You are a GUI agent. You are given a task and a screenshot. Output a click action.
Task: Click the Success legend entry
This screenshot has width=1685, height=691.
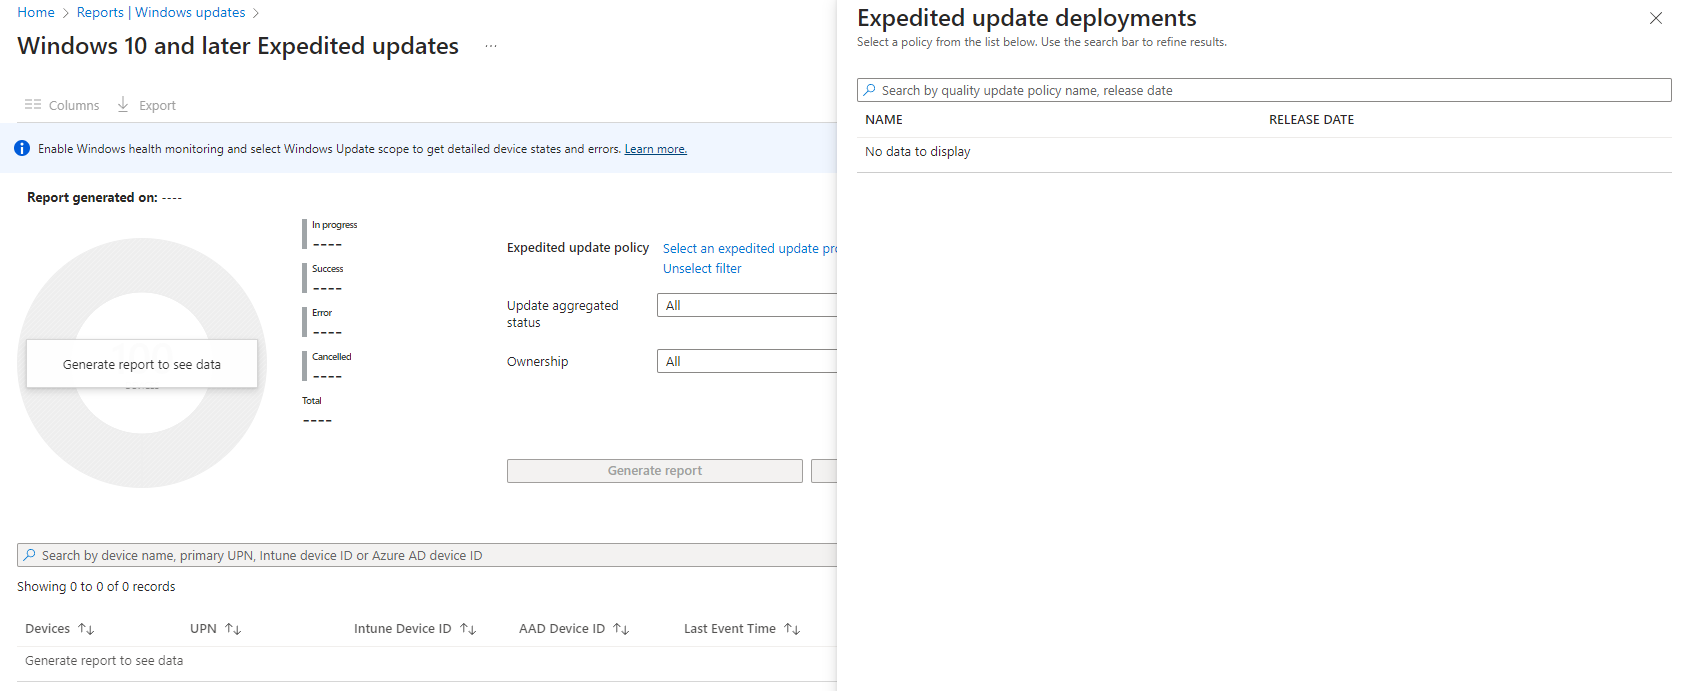click(324, 278)
